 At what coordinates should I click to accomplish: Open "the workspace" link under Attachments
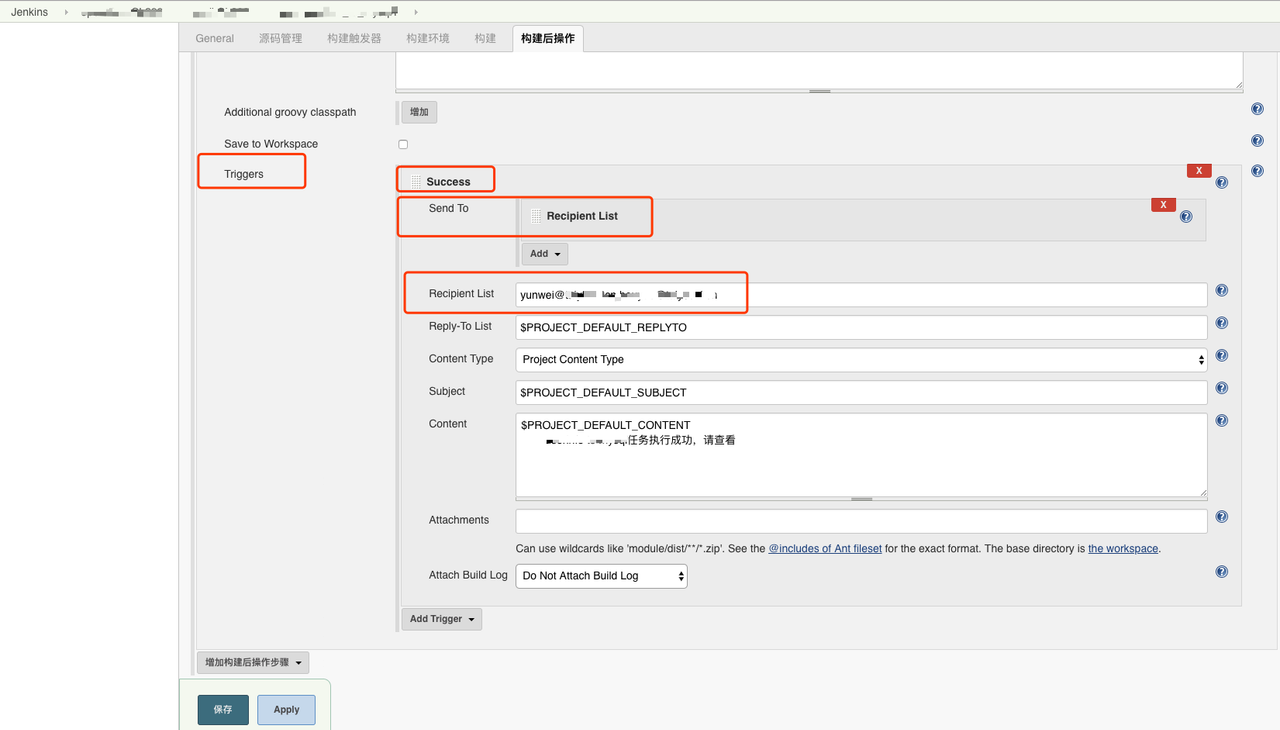tap(1122, 548)
